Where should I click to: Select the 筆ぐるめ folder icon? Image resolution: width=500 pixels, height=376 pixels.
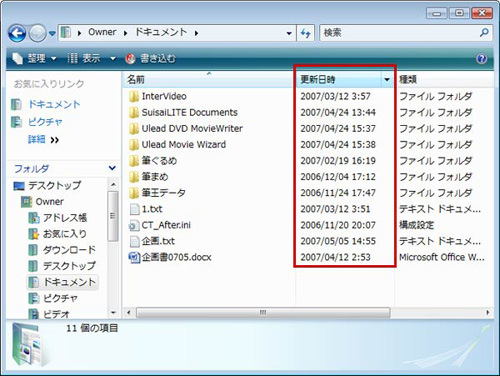[x=134, y=161]
